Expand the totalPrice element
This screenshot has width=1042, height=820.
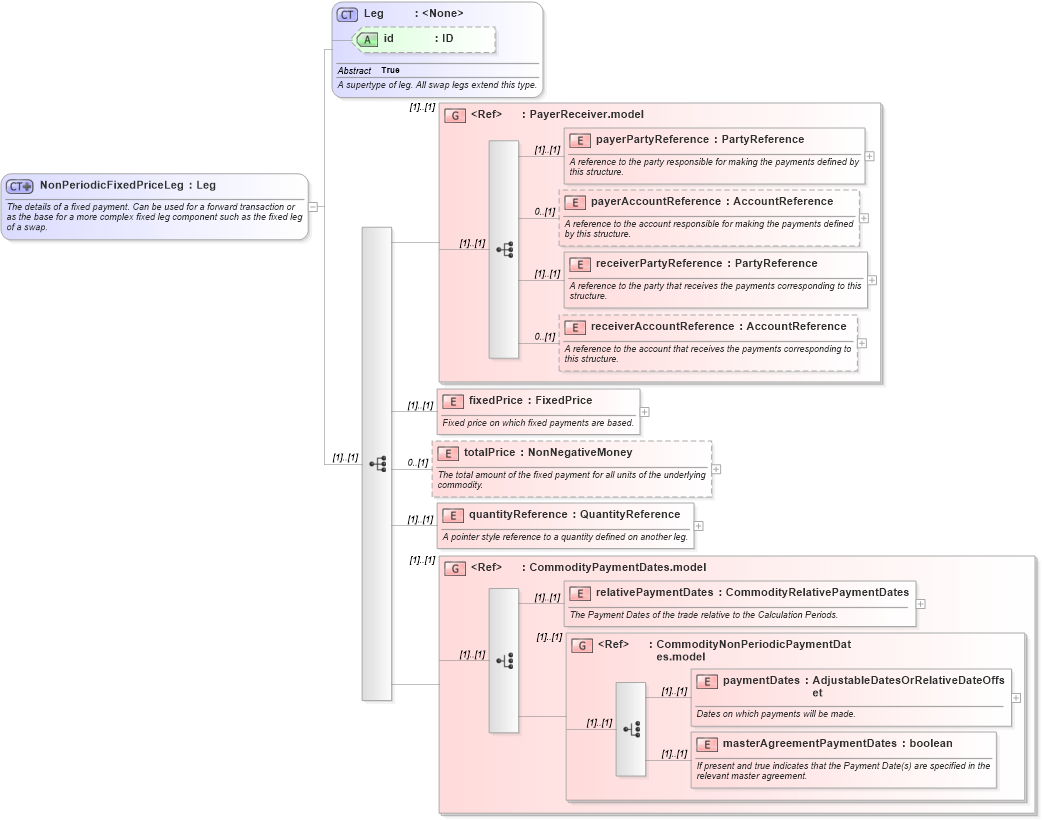click(x=716, y=469)
